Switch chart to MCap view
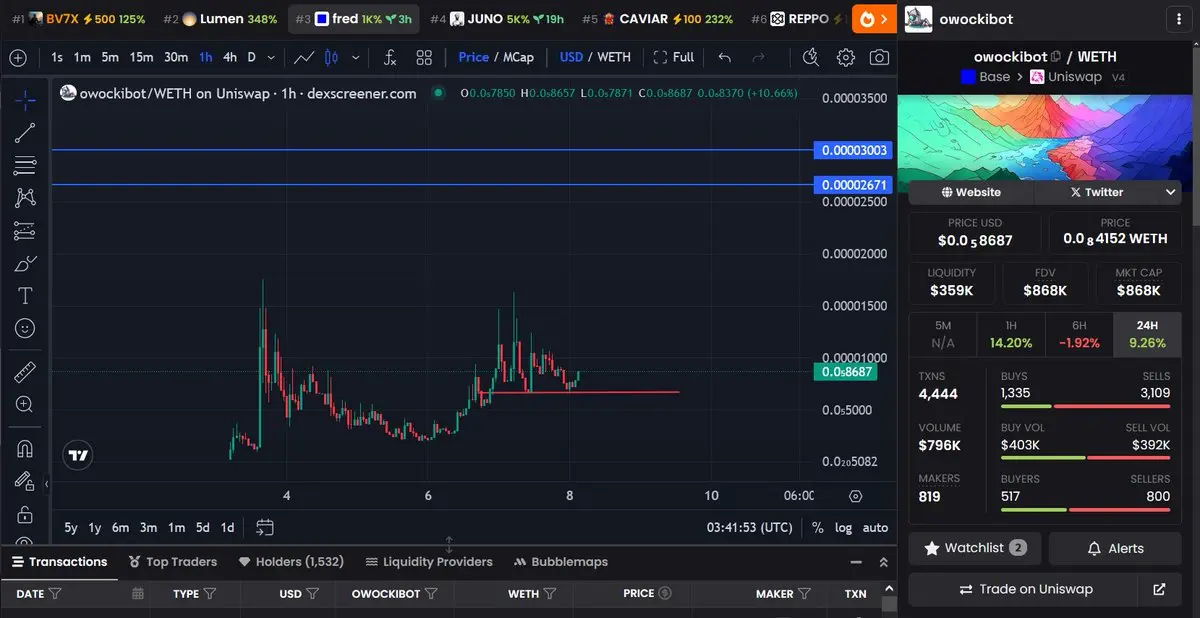This screenshot has width=1200, height=618. point(518,57)
